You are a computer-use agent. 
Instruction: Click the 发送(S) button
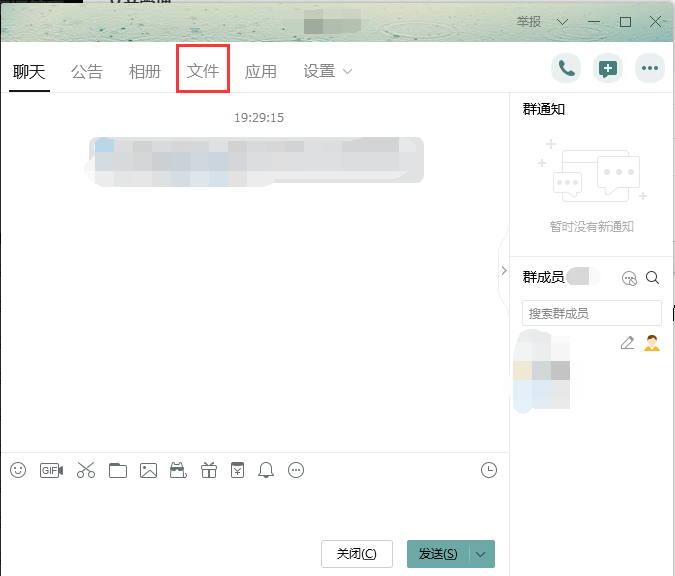point(438,554)
